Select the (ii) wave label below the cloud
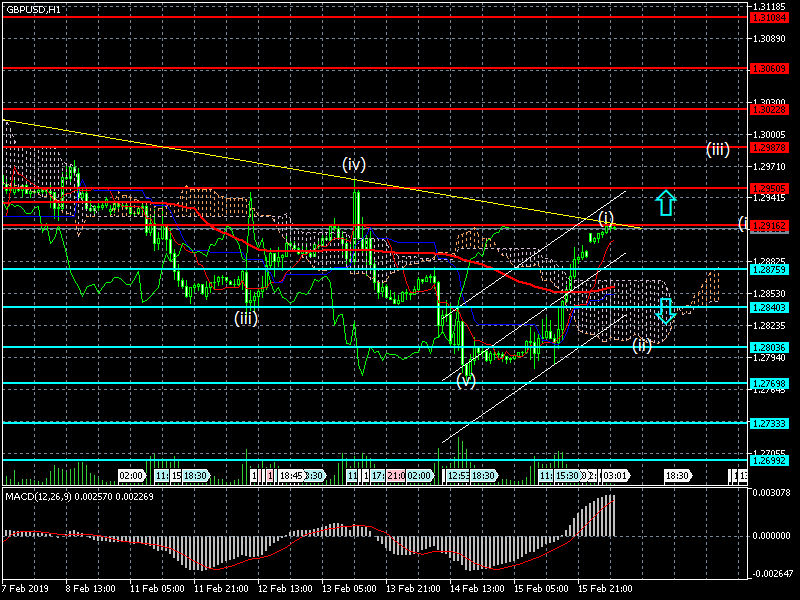The image size is (800, 600). point(641,345)
